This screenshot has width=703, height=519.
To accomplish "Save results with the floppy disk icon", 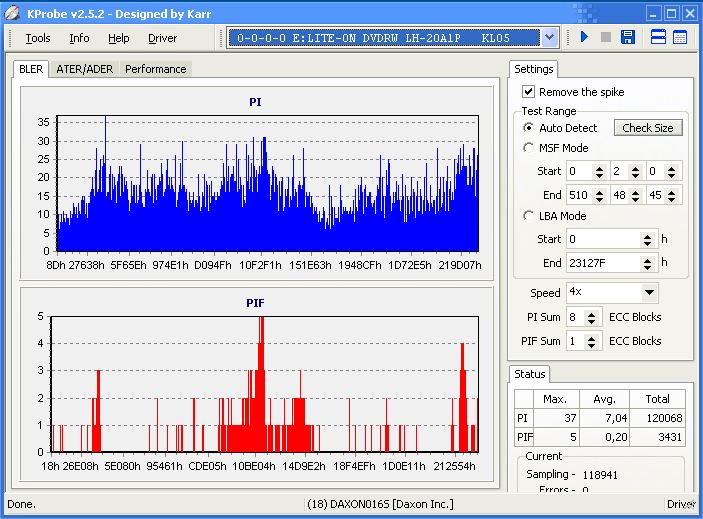I will (628, 38).
